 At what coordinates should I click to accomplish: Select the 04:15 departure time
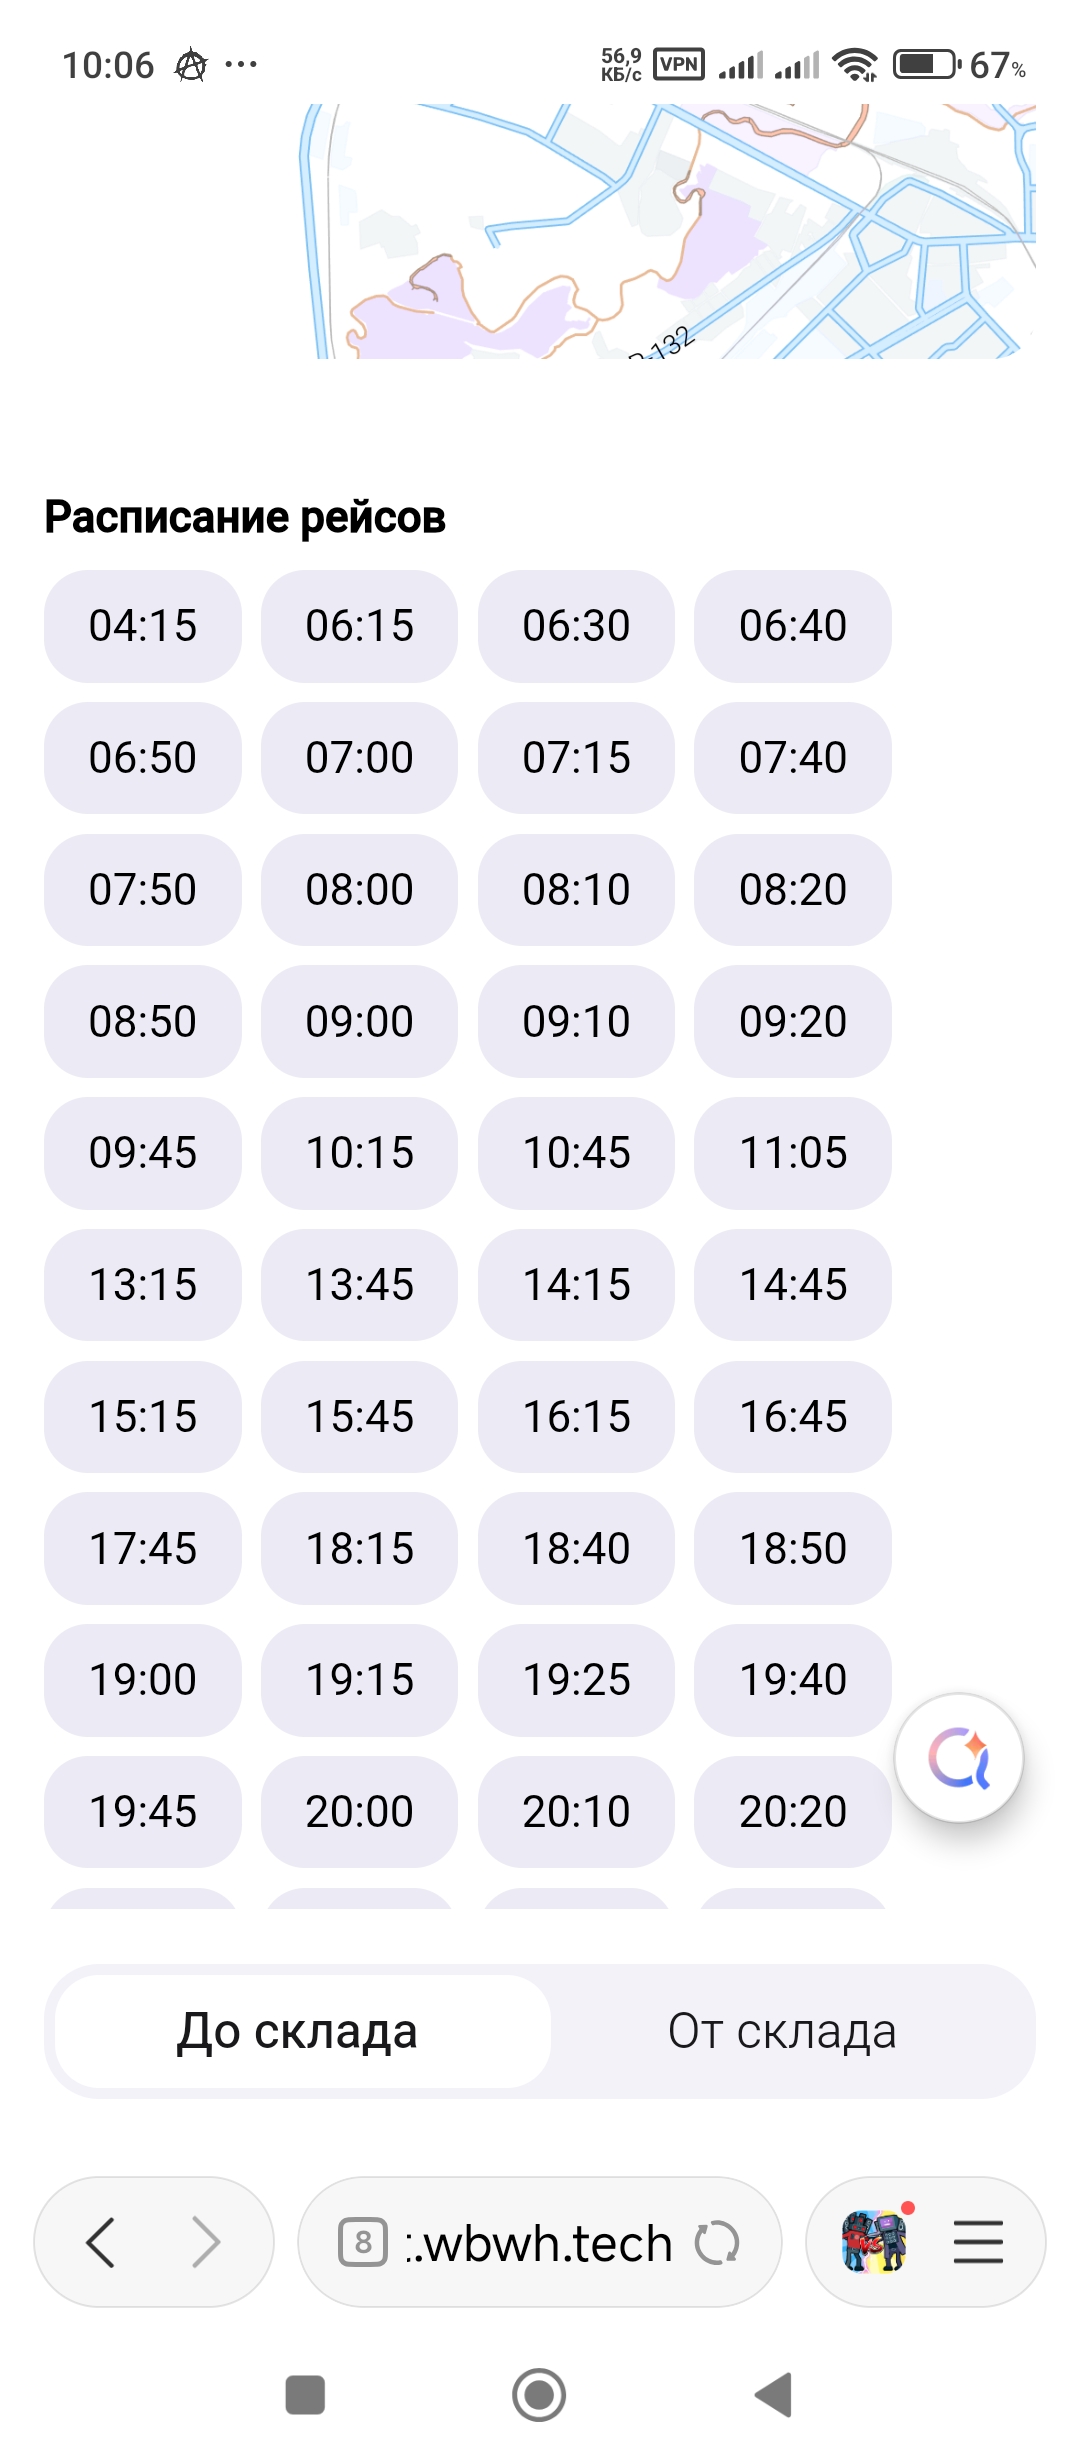click(x=143, y=626)
